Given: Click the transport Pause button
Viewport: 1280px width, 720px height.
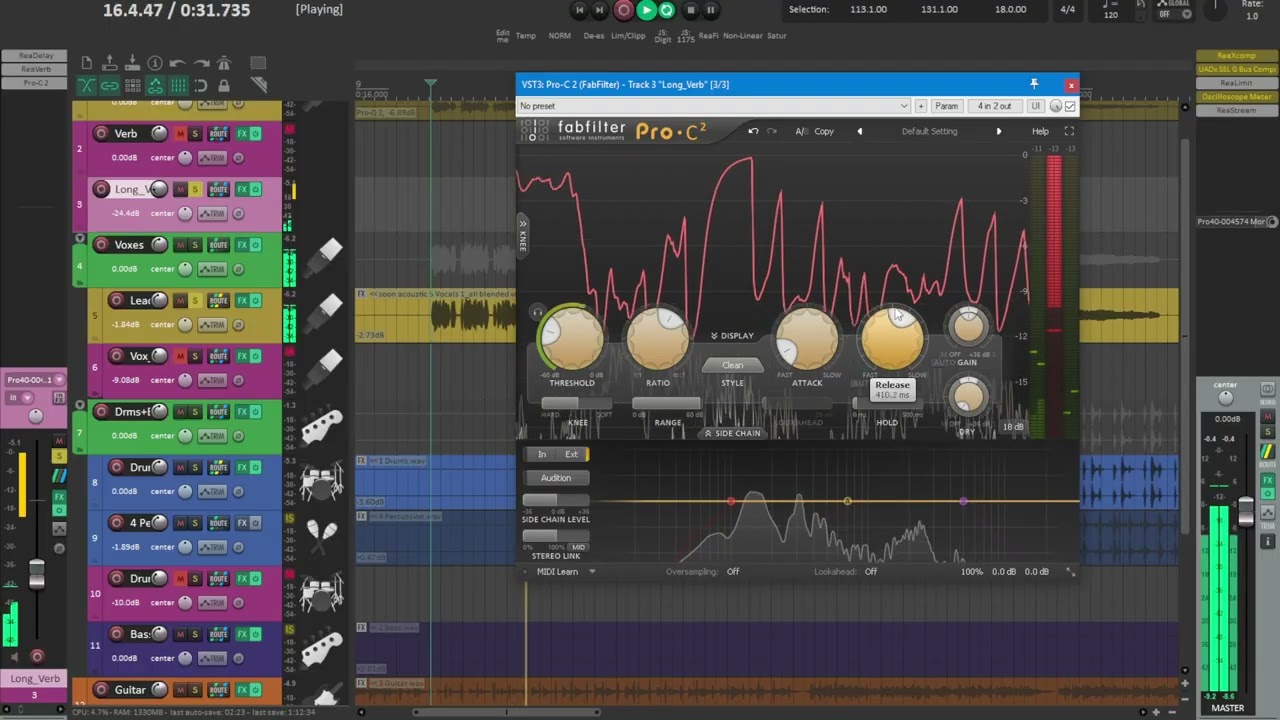Looking at the screenshot, I should (x=711, y=10).
